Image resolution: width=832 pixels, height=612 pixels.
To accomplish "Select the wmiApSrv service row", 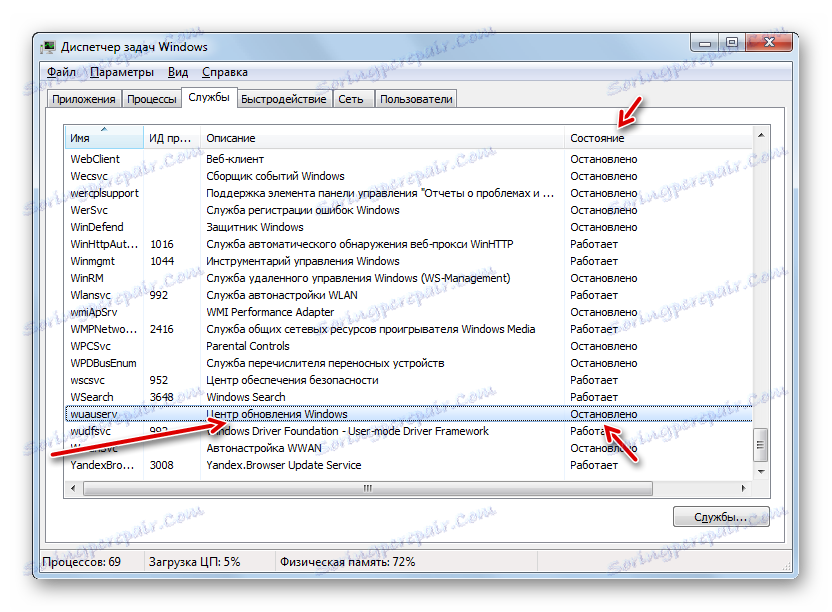I will (x=409, y=312).
